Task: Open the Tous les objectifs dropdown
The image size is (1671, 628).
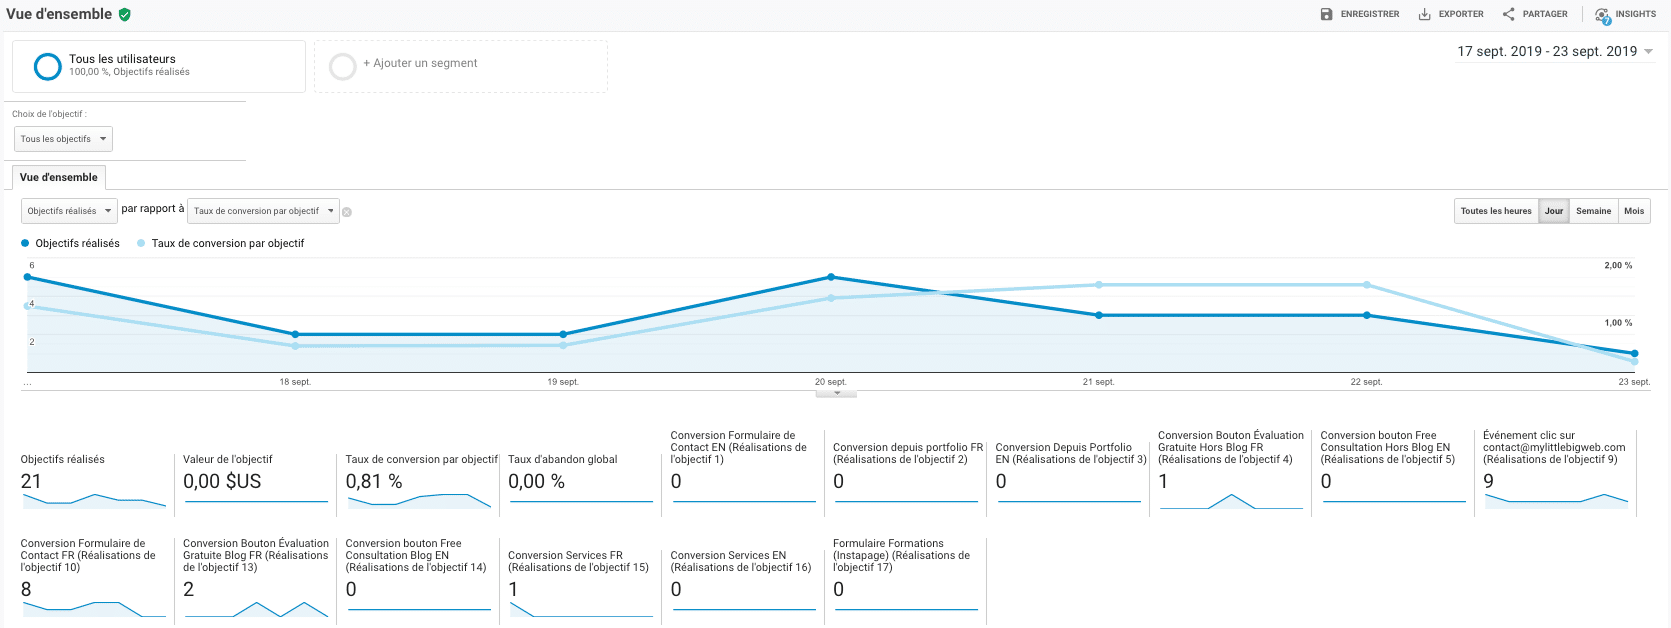Action: [63, 139]
